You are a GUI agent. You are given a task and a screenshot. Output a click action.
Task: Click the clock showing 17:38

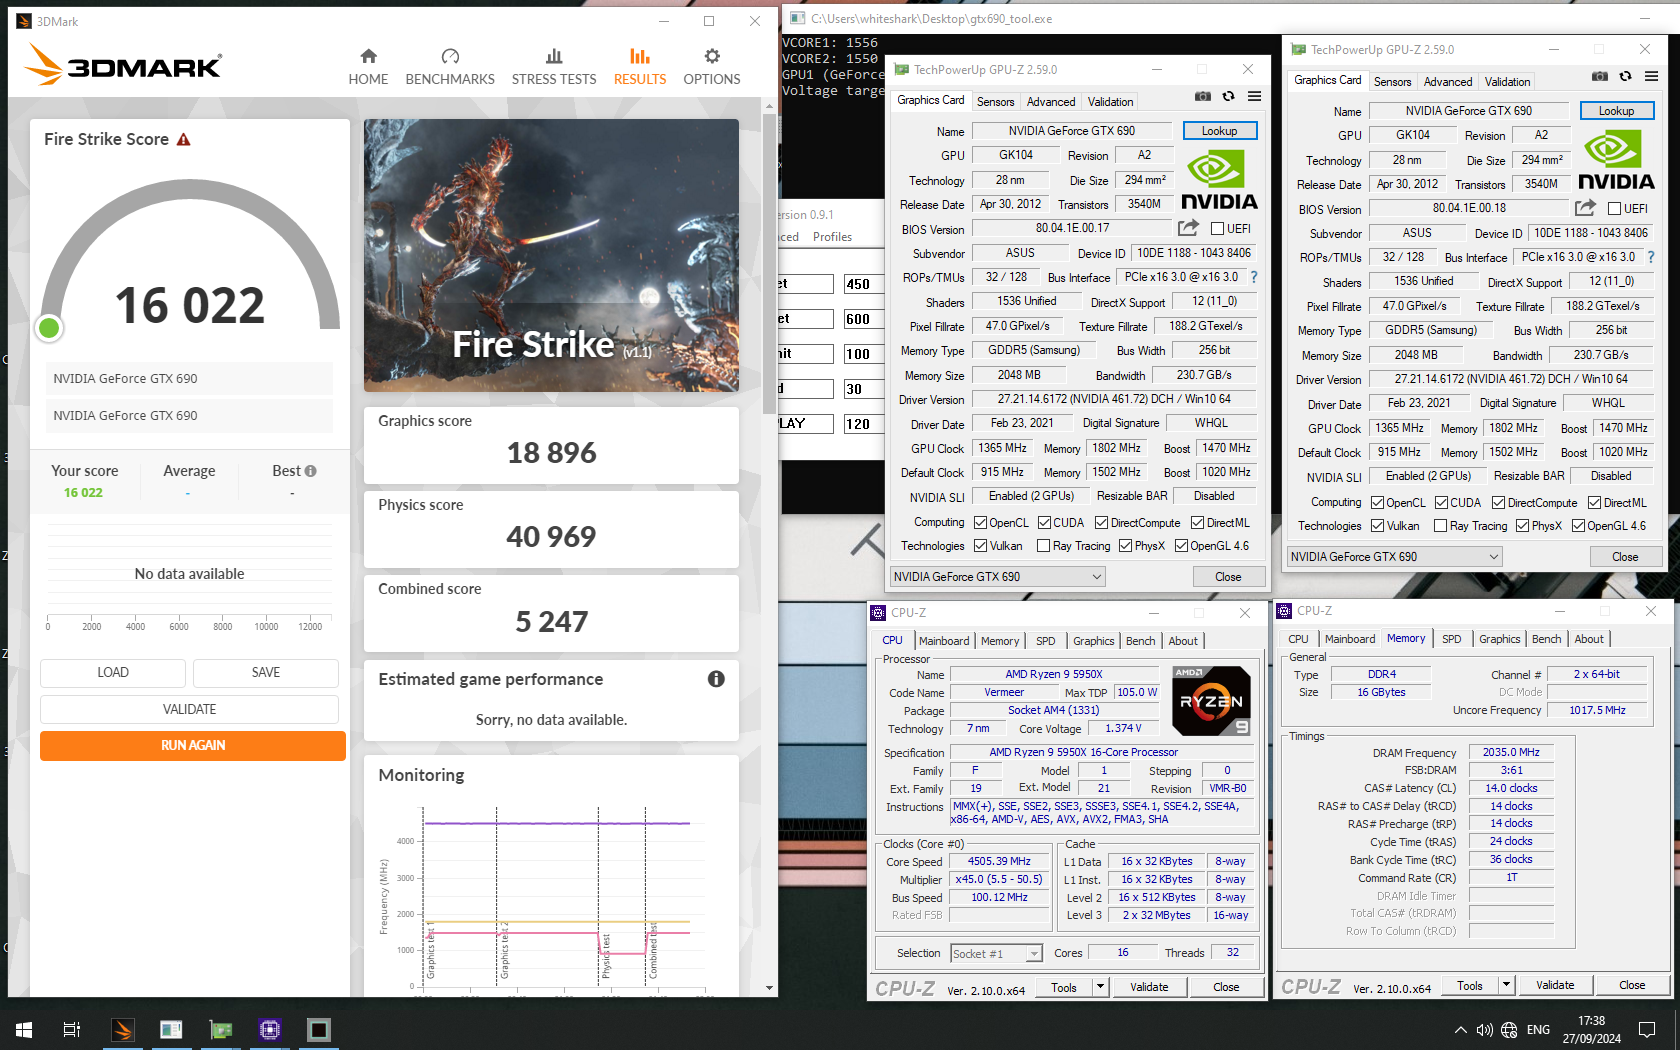coord(1591,1021)
